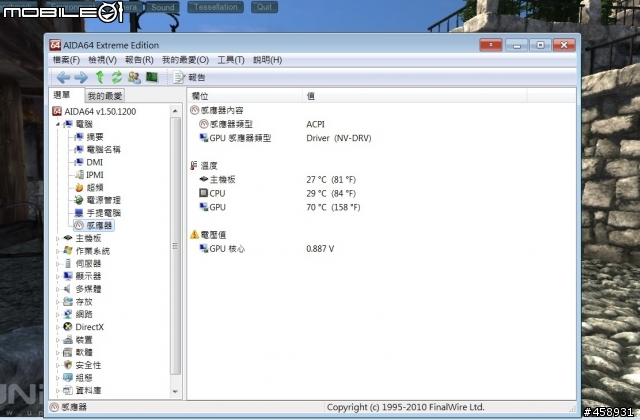
Task: Expand the 網路 tree node
Action: pyautogui.click(x=58, y=314)
